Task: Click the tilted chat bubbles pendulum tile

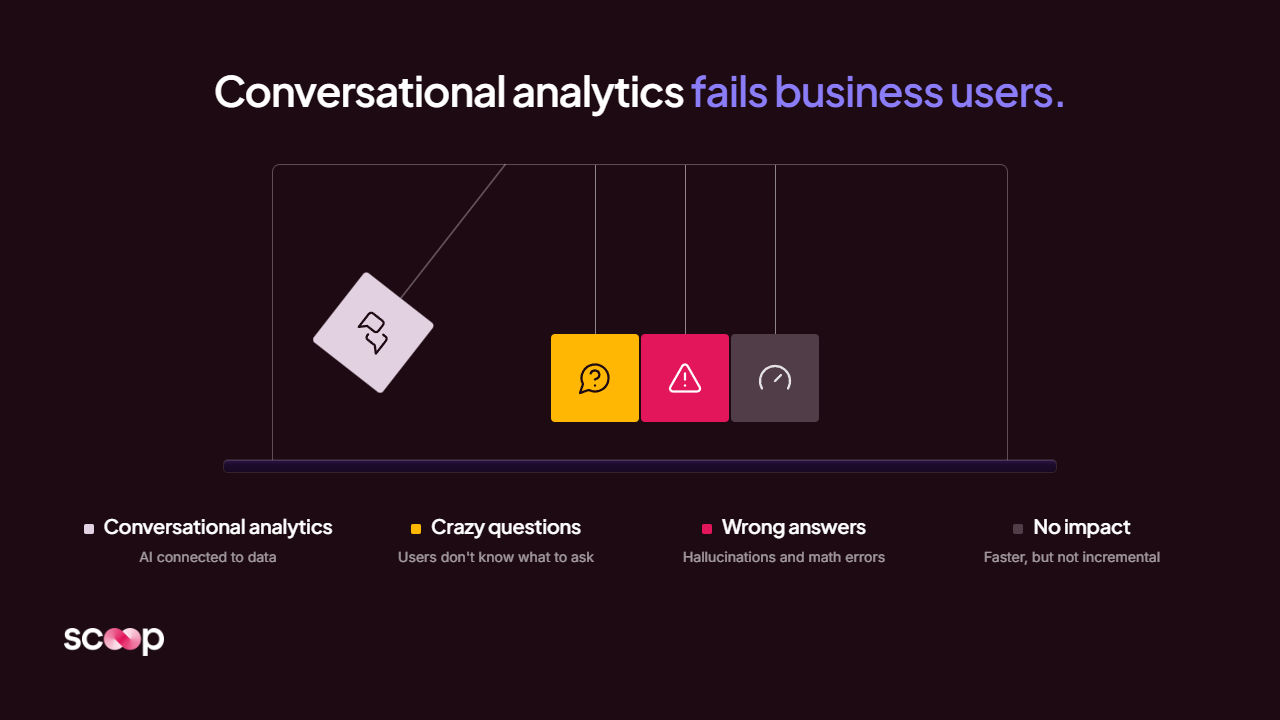Action: 373,333
